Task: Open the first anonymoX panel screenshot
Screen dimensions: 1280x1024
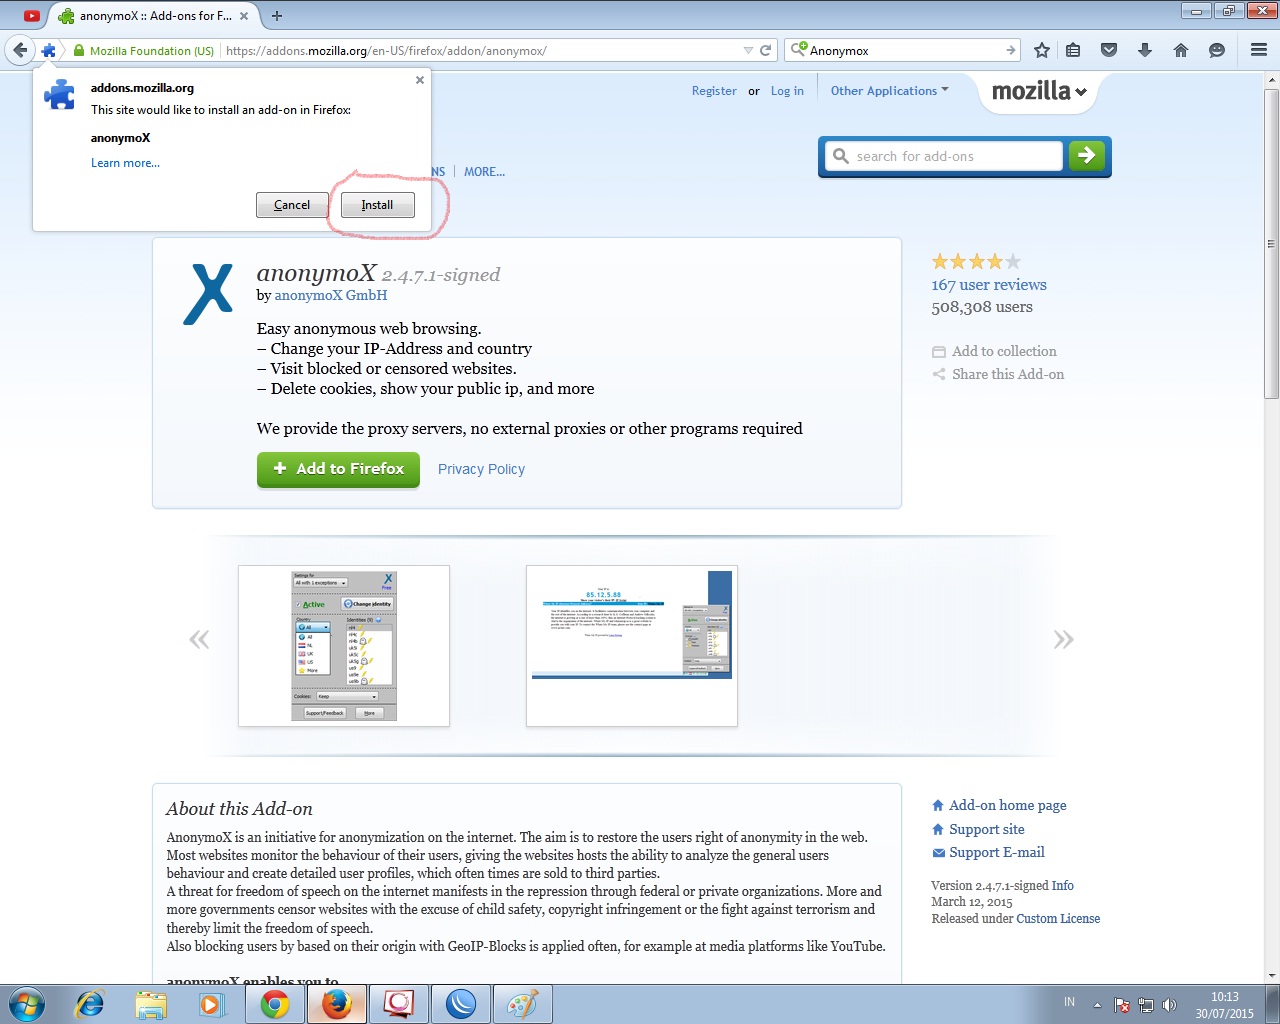Action: (344, 646)
